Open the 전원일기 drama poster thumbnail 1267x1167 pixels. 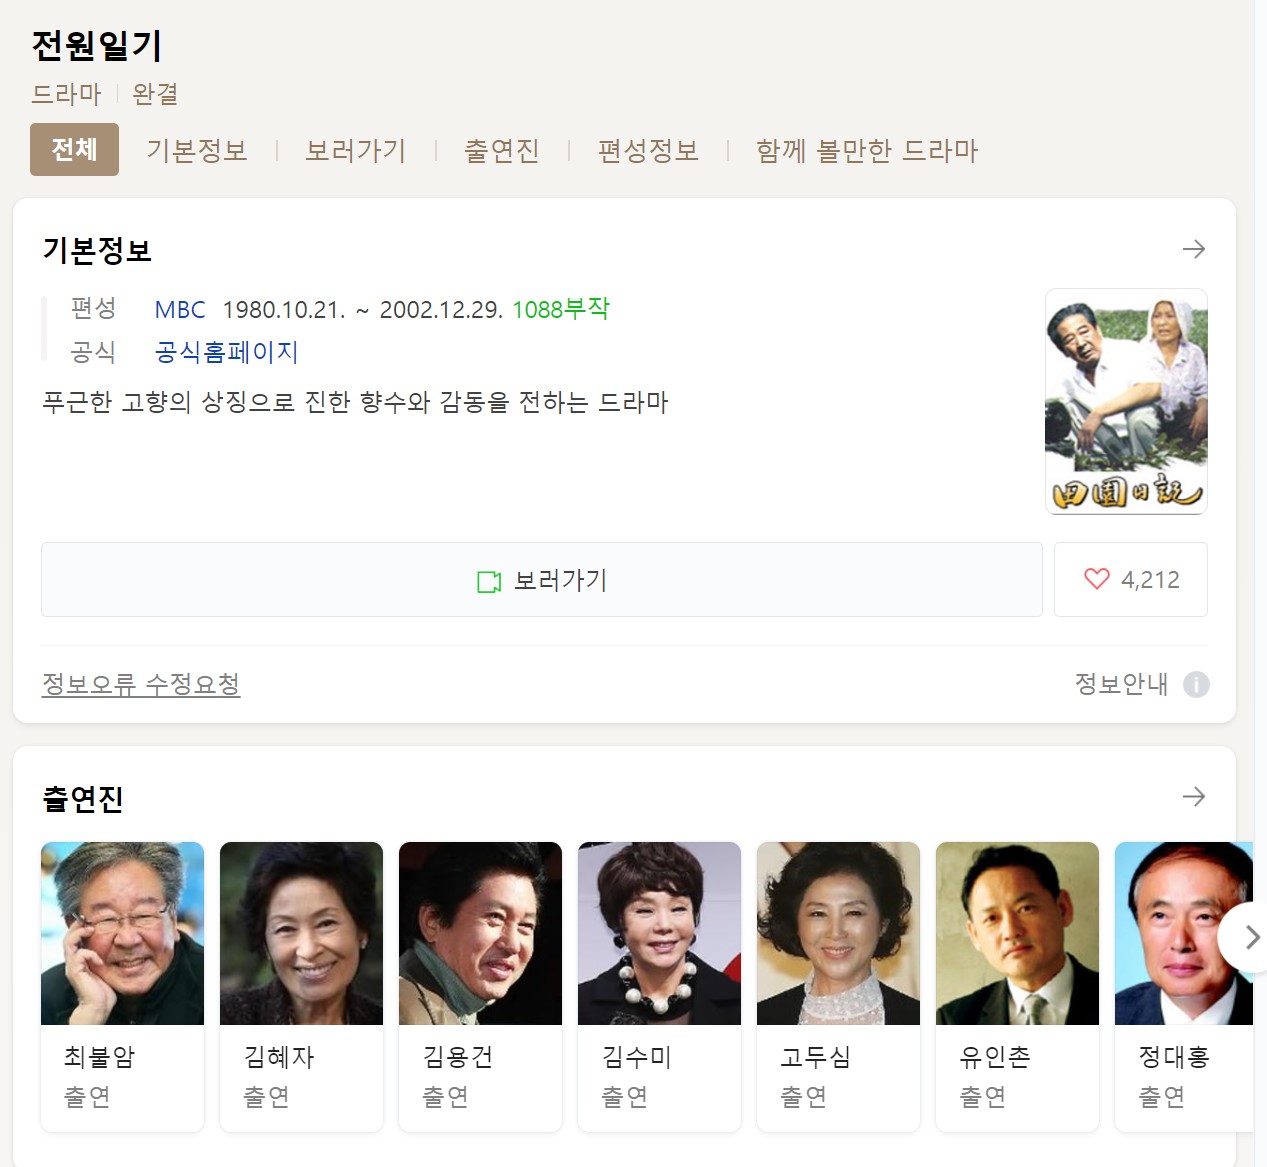click(x=1126, y=402)
